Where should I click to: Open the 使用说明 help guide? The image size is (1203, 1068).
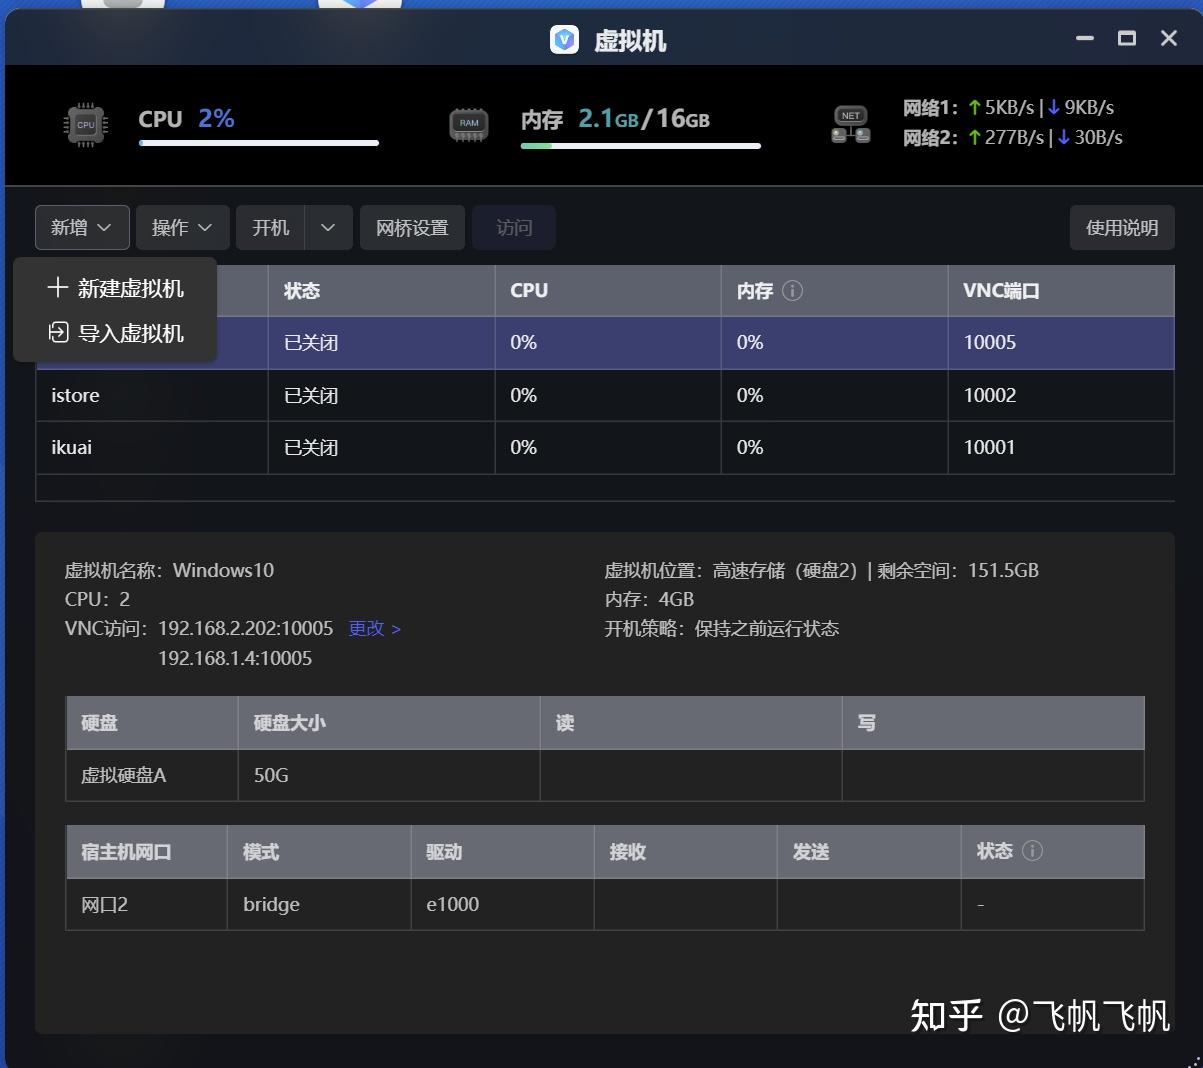coord(1121,227)
